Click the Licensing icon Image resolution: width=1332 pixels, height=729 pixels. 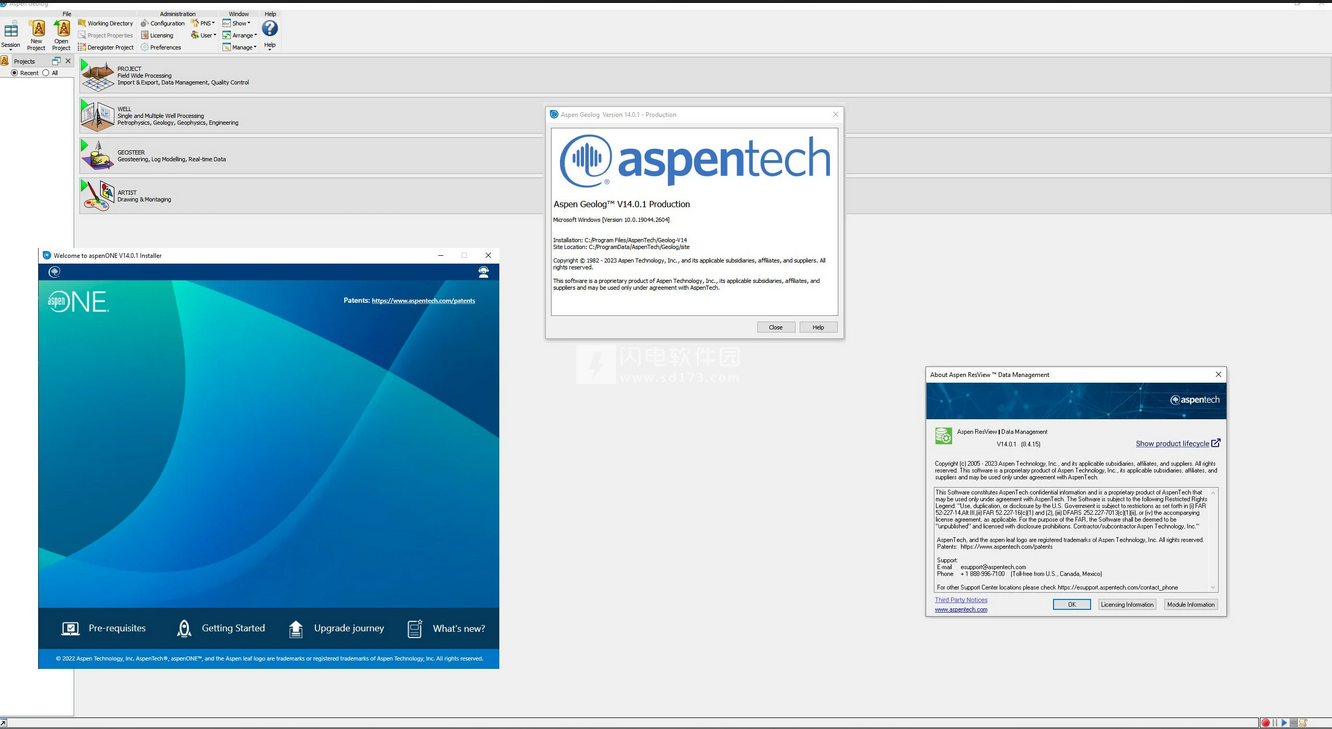pos(144,35)
